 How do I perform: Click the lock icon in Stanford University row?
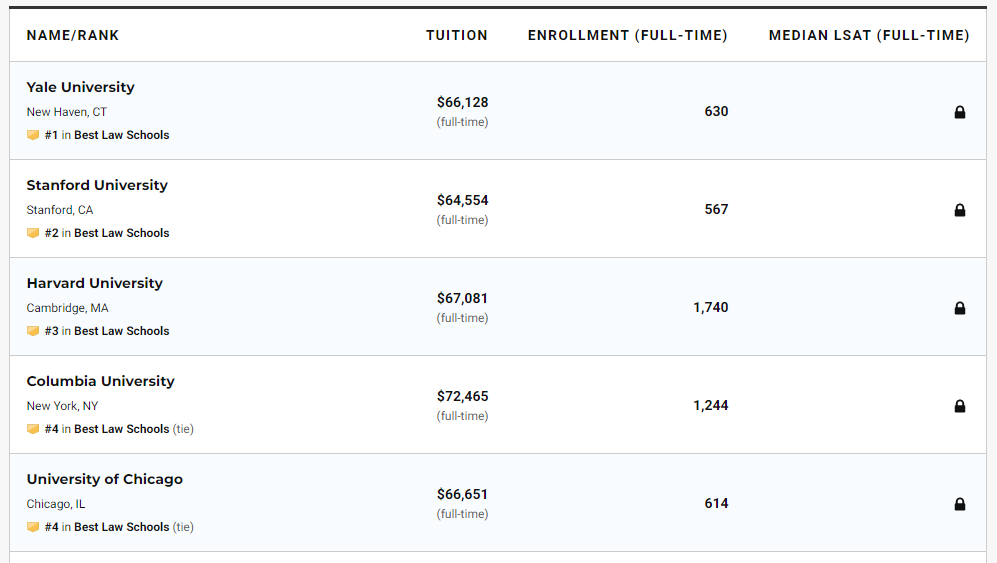959,210
